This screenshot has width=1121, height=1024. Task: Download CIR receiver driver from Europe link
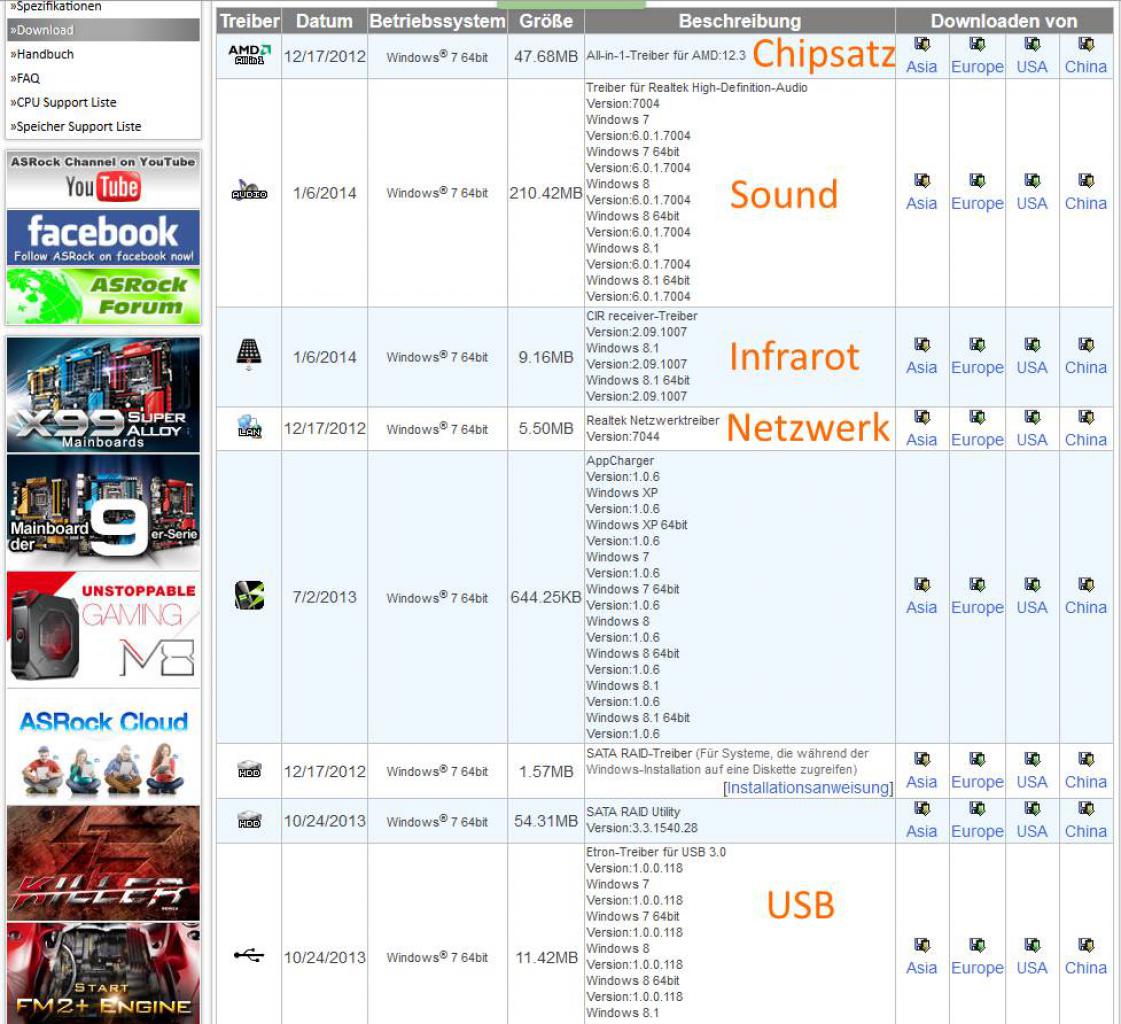(977, 368)
